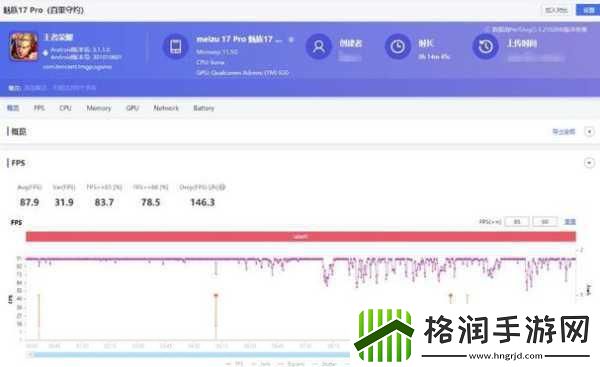Click the white button left of blue top button
The height and width of the screenshot is (367, 600).
coord(556,10)
